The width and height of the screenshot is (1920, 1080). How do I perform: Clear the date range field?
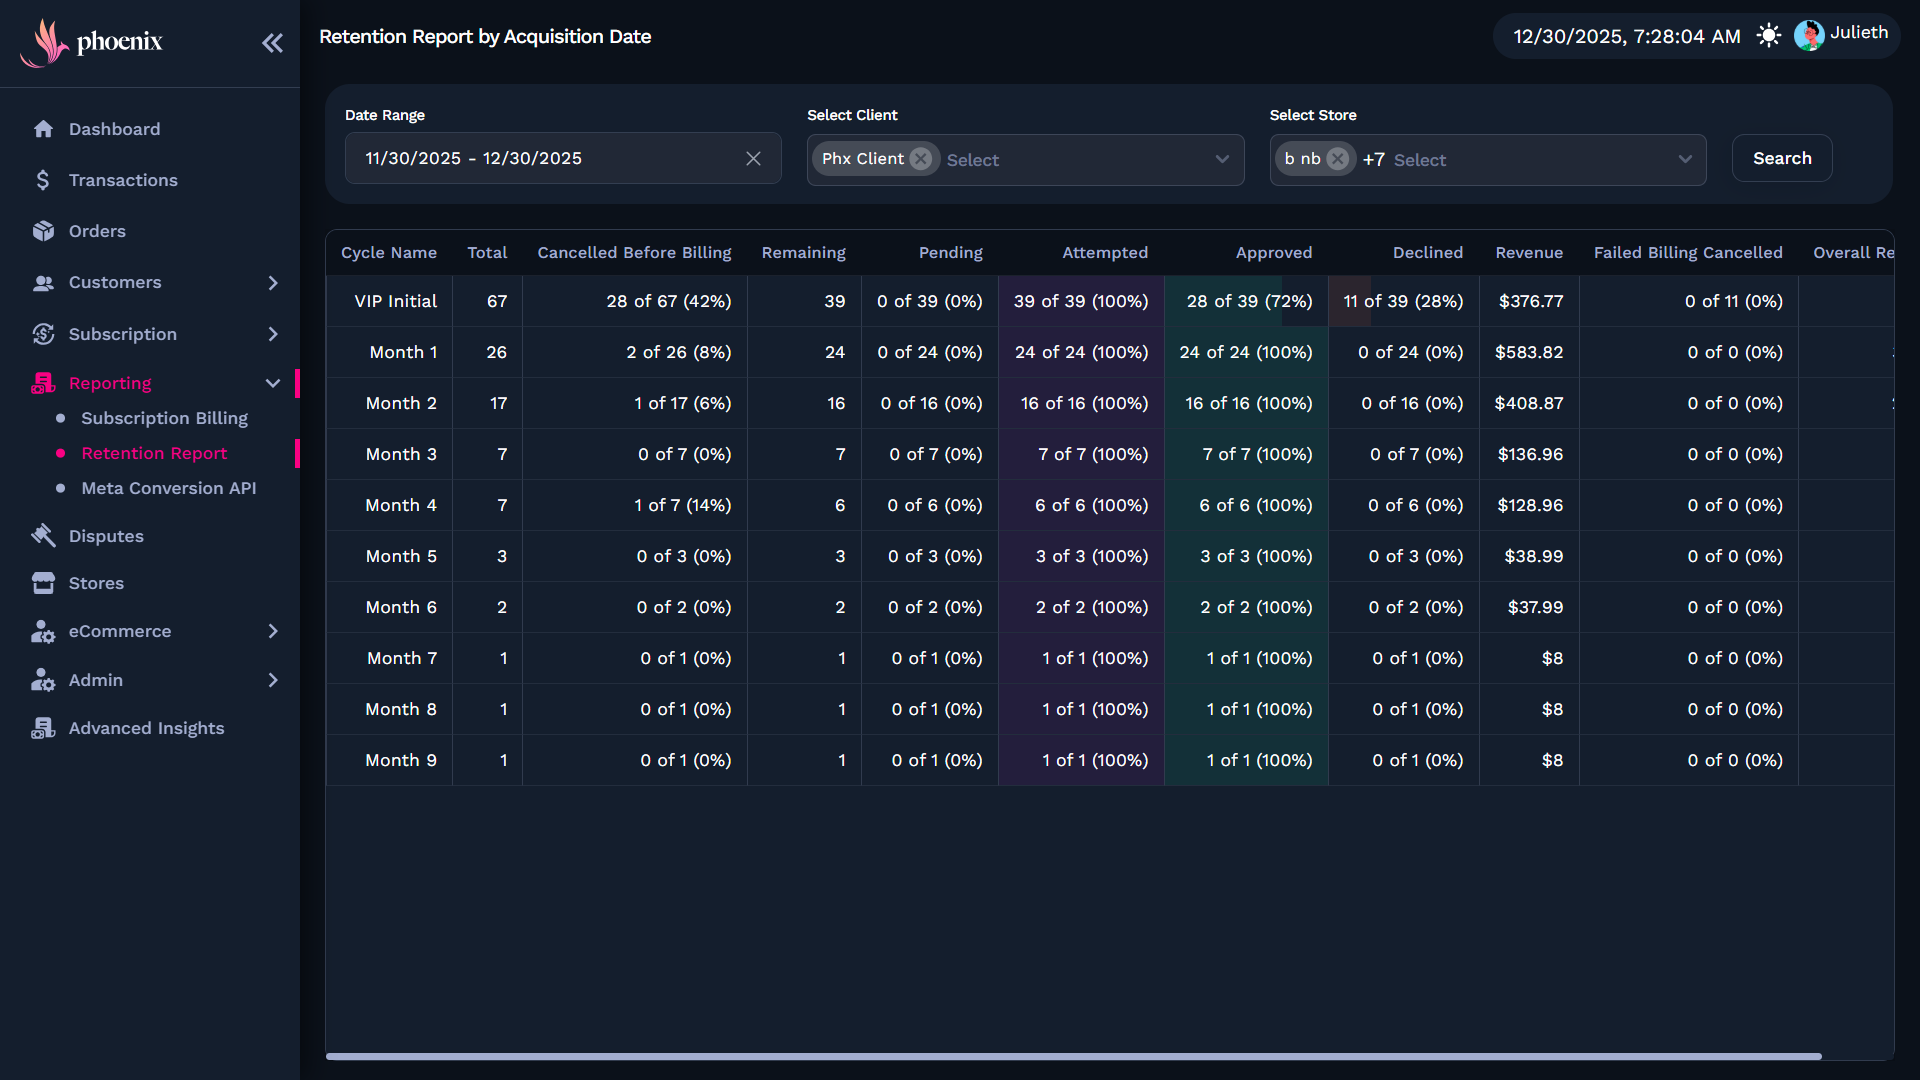click(753, 159)
